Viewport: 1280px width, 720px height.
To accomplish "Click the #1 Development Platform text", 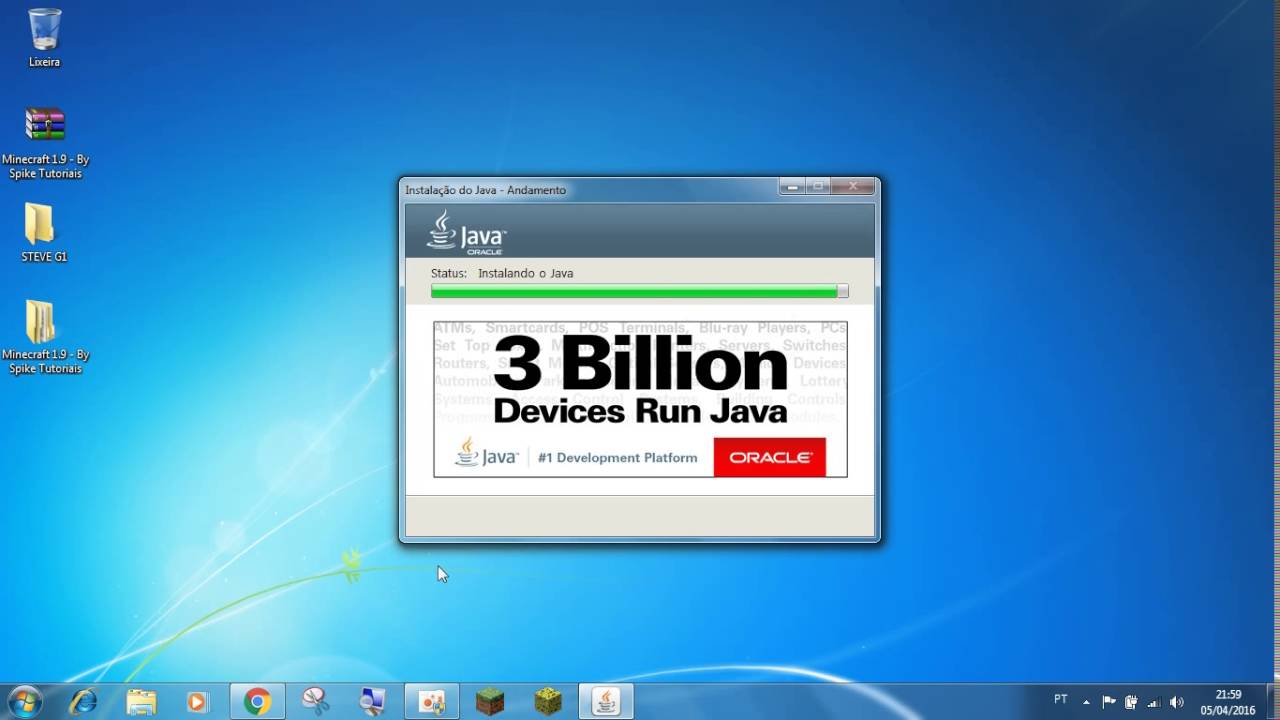I will 617,458.
